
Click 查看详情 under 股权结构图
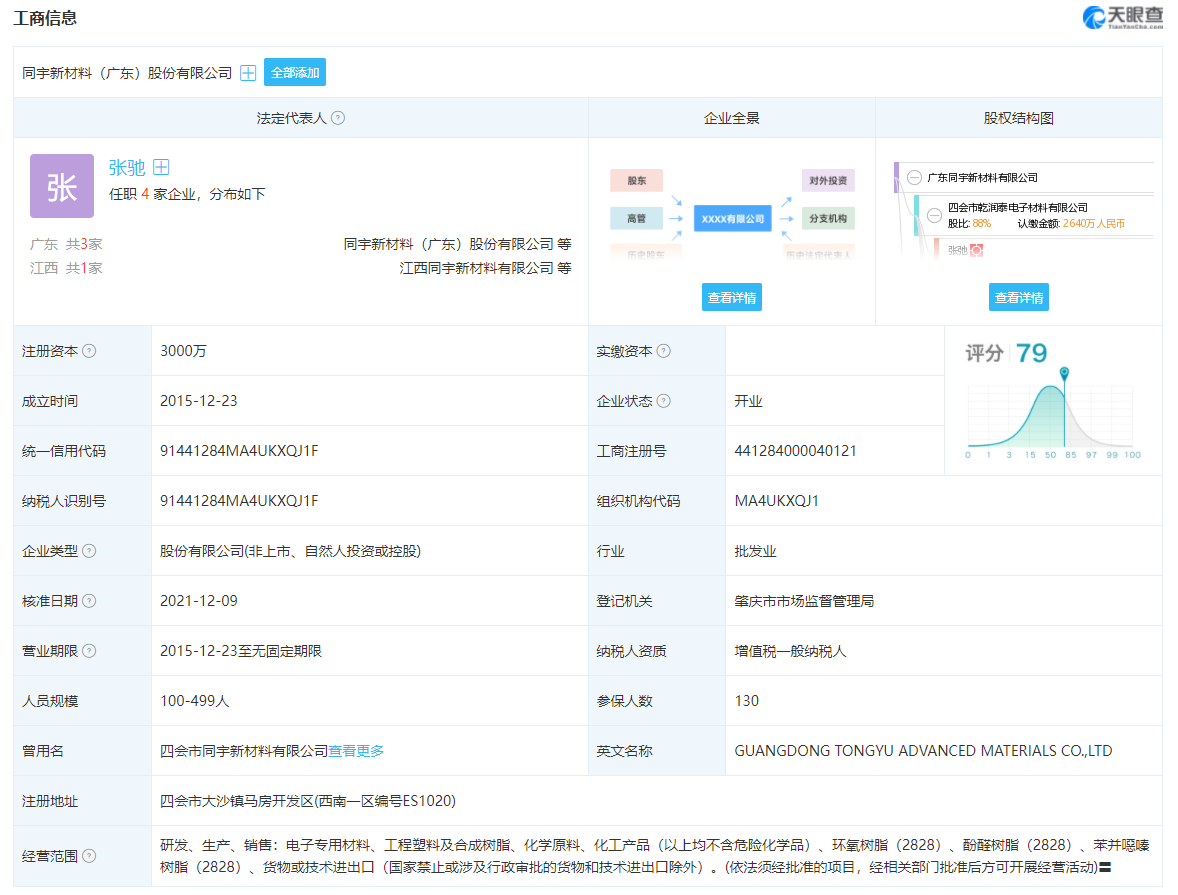pyautogui.click(x=1019, y=297)
